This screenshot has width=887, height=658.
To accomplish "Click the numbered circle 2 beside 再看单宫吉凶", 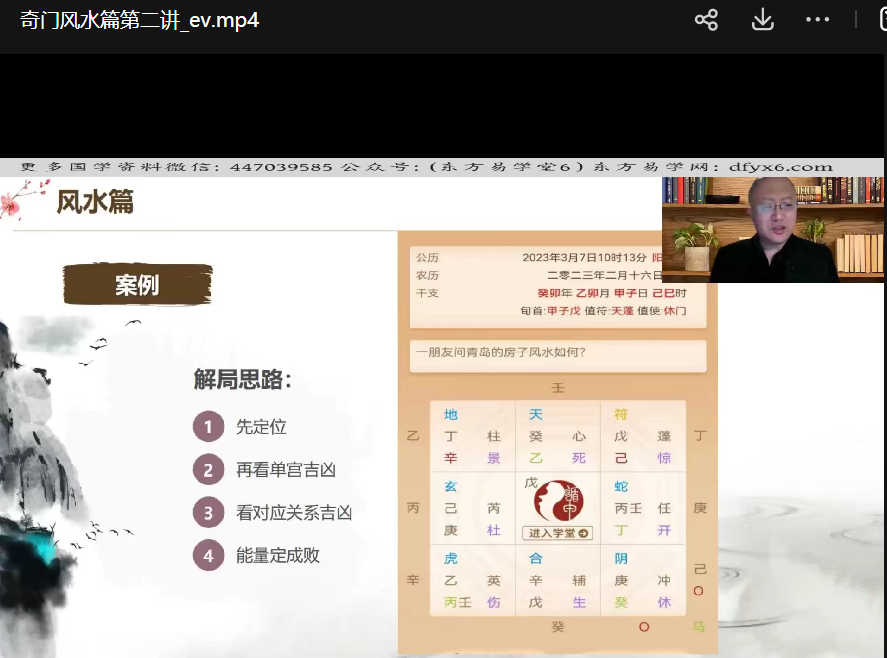I will pyautogui.click(x=208, y=470).
